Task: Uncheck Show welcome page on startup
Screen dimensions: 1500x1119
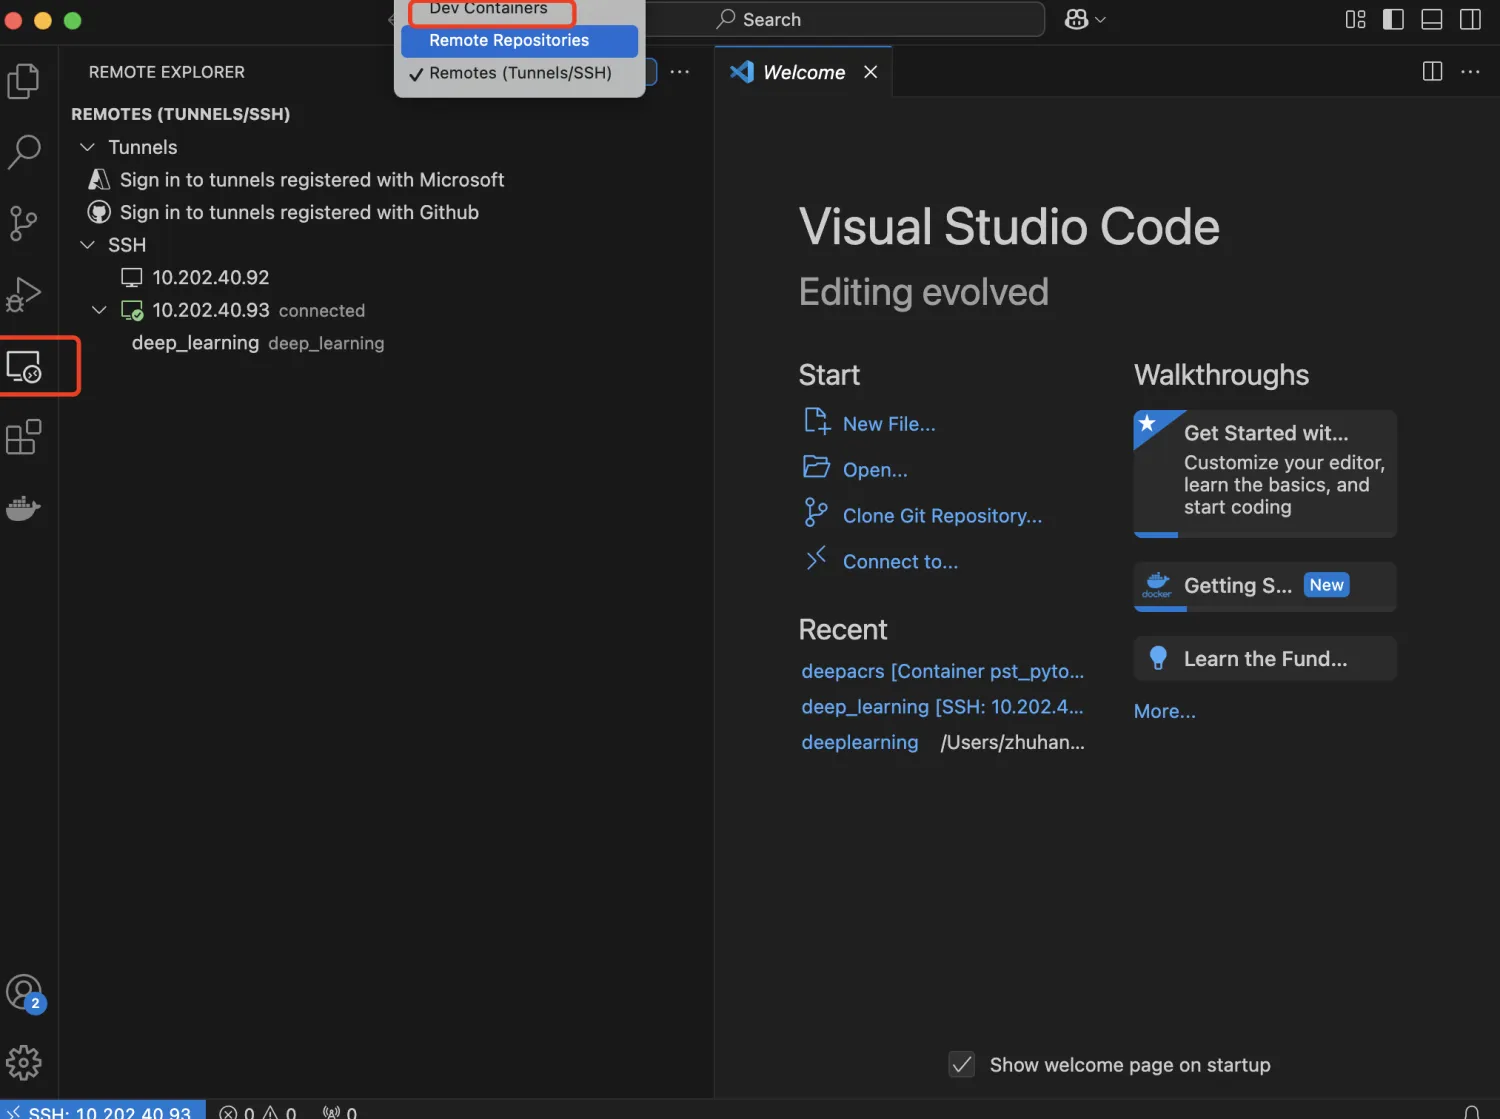Action: coord(961,1065)
